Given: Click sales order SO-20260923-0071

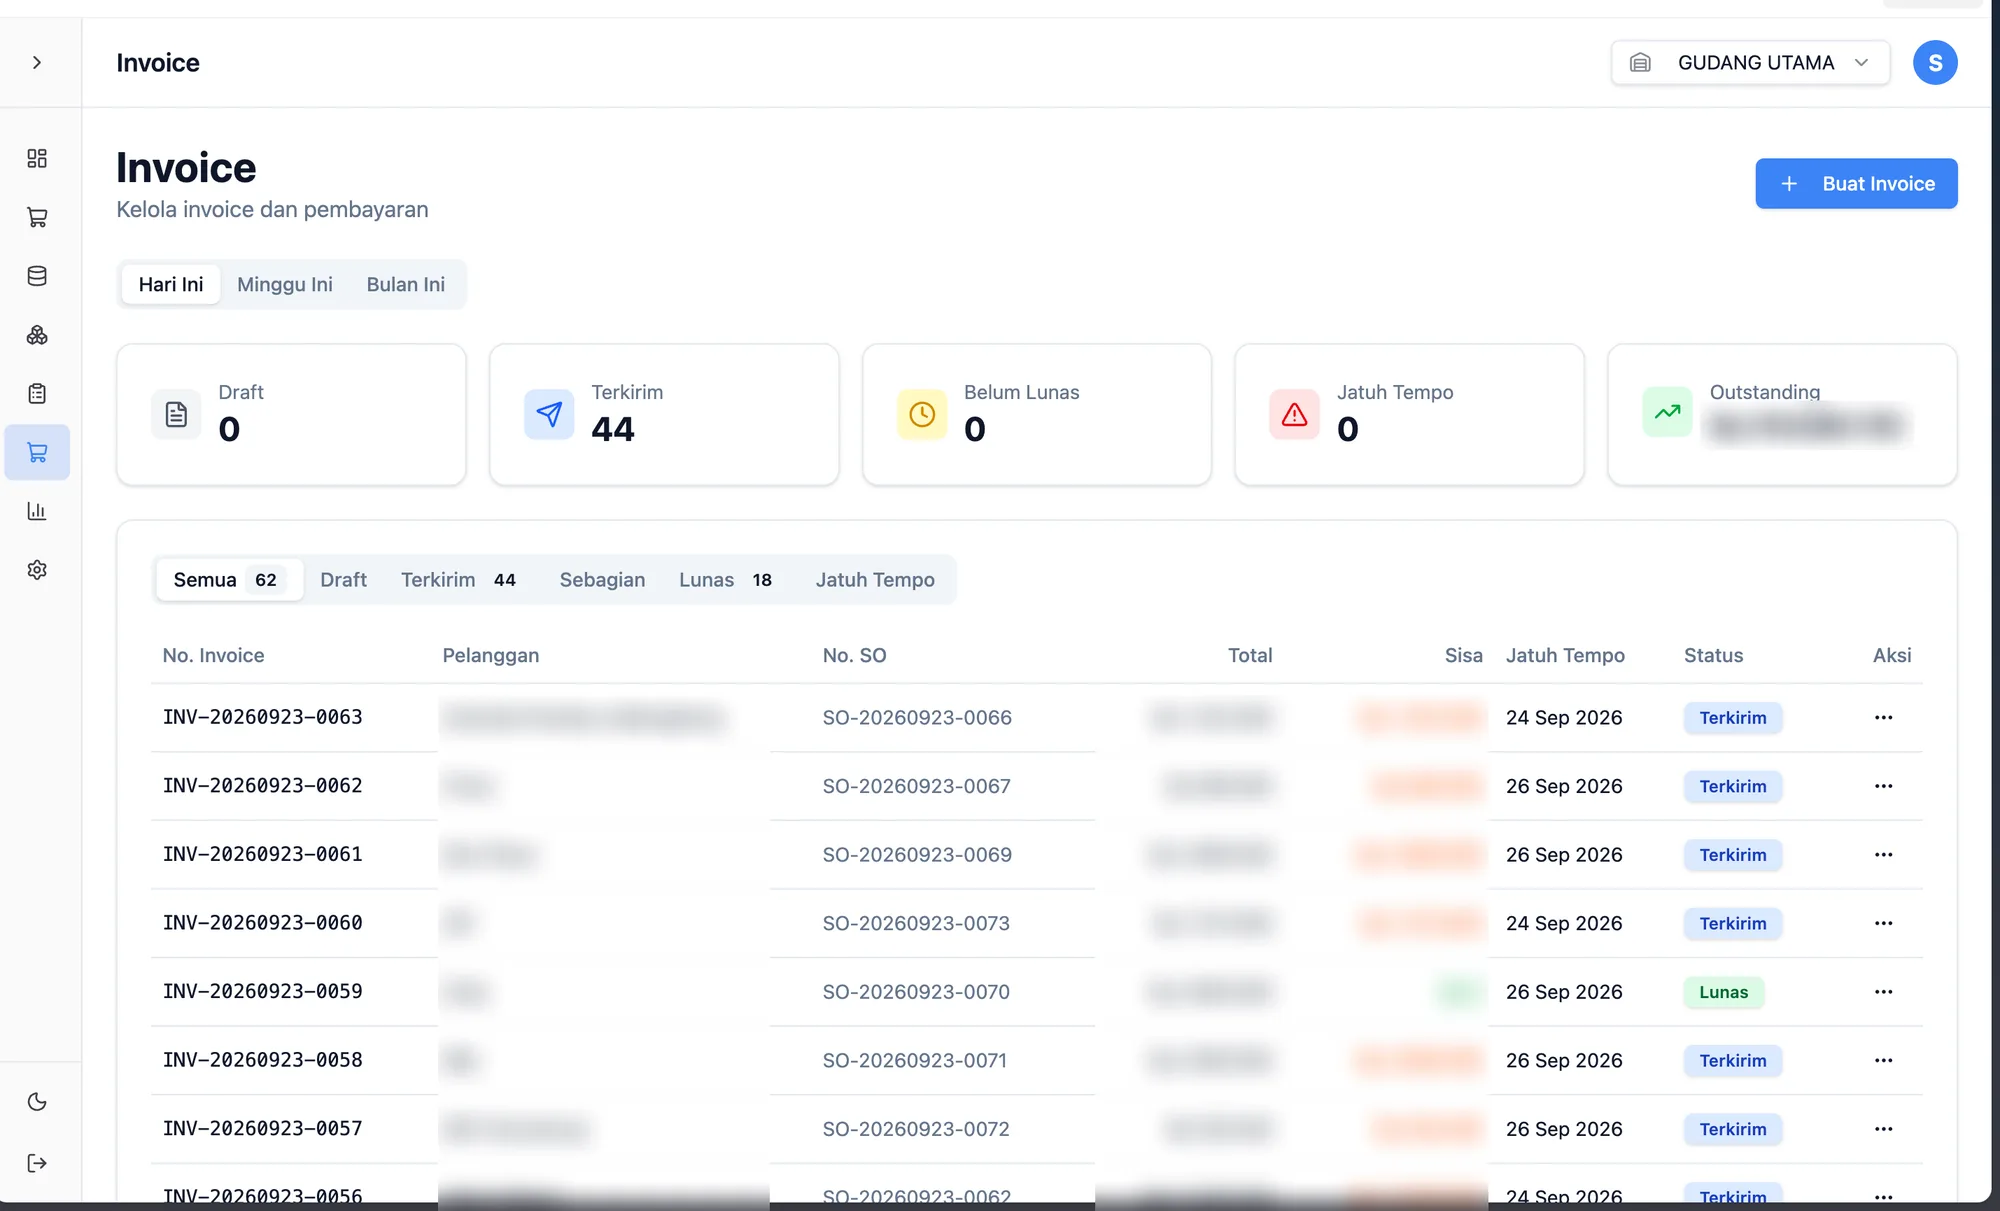Looking at the screenshot, I should pyautogui.click(x=914, y=1060).
